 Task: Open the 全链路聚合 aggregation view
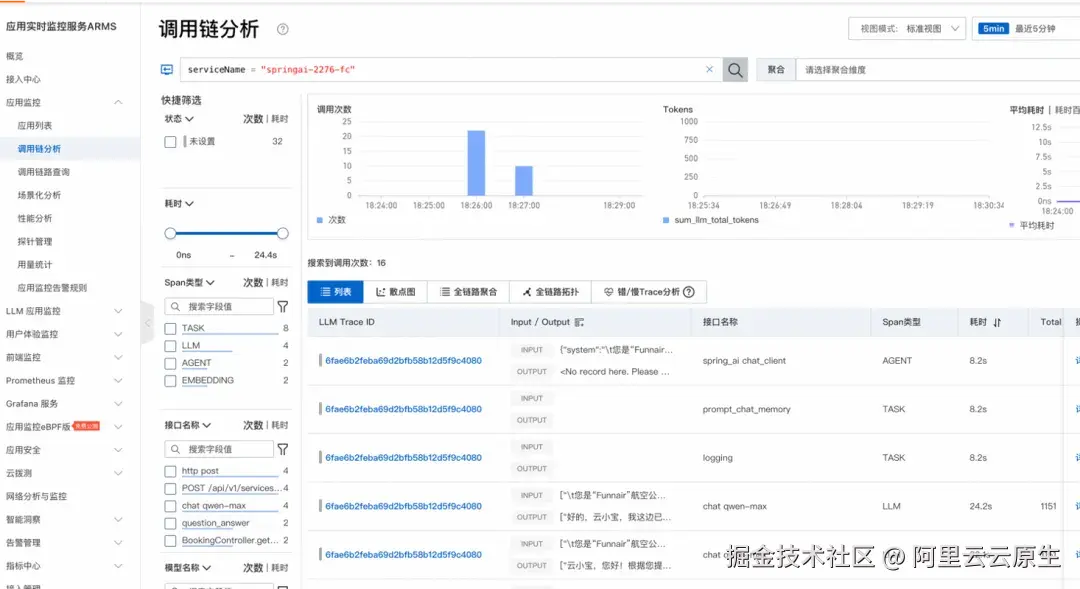coord(476,291)
